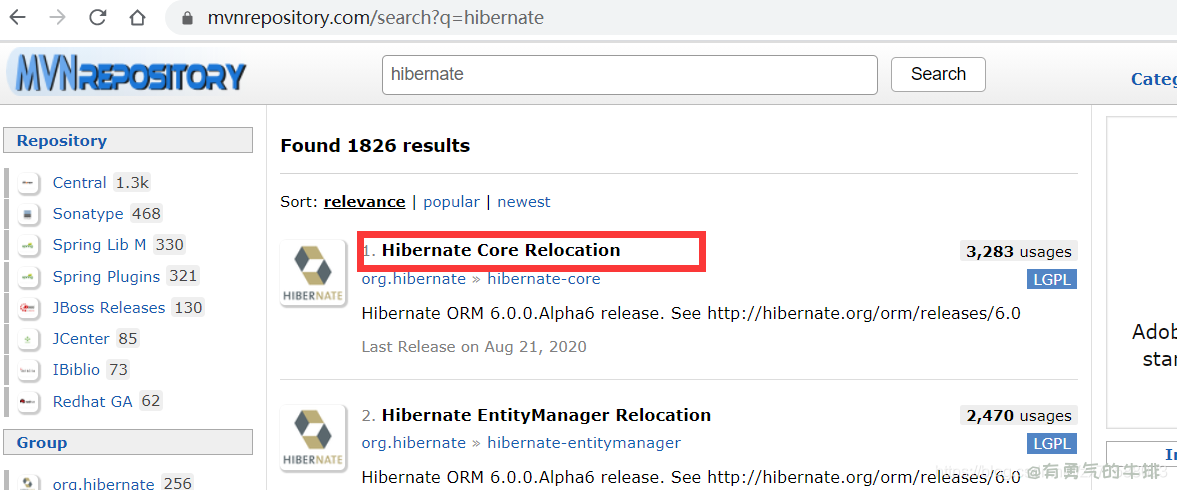Click the browser back arrow
This screenshot has height=490, width=1177.
[x=18, y=18]
